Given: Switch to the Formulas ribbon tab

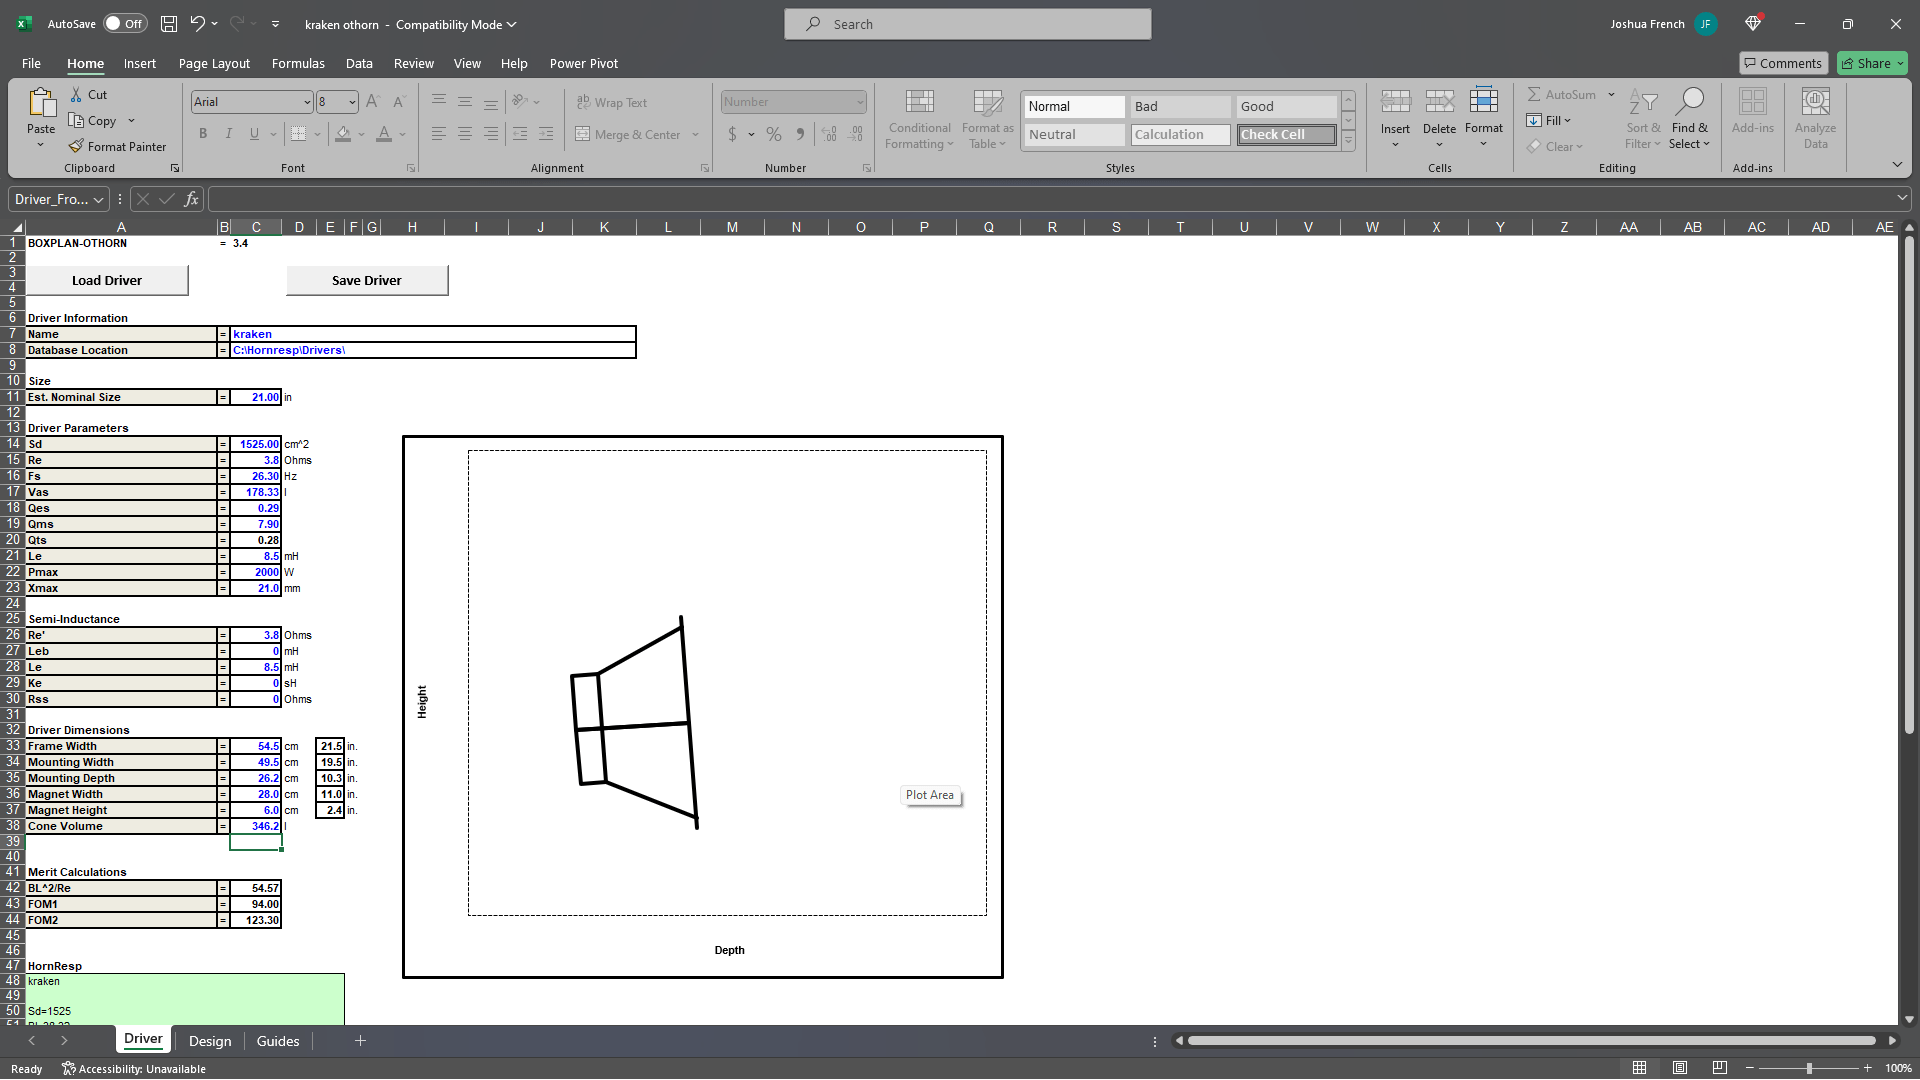Looking at the screenshot, I should tap(298, 63).
